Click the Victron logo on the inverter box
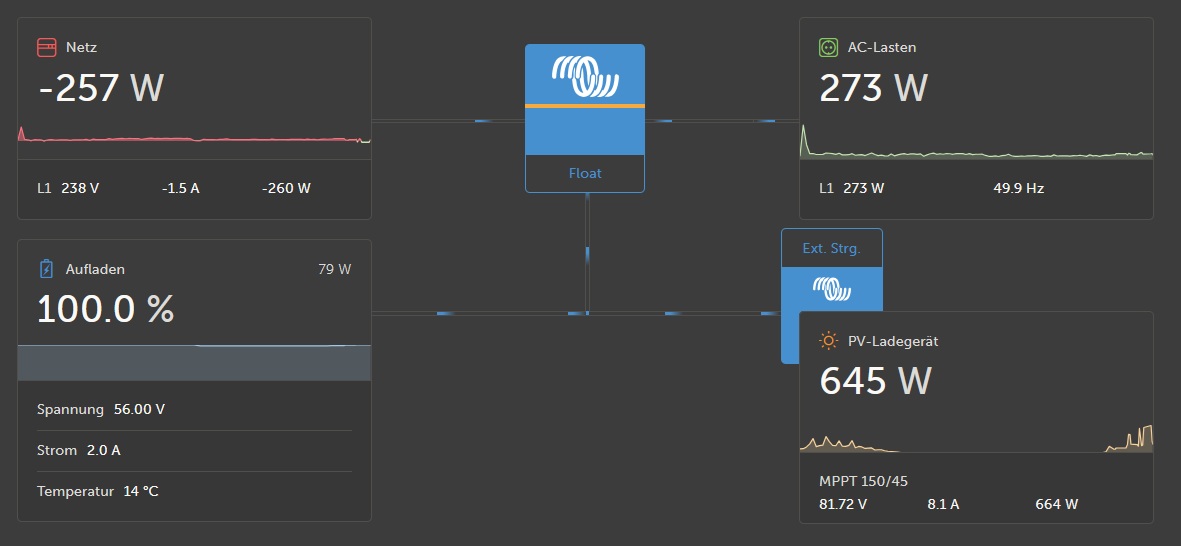 (585, 74)
